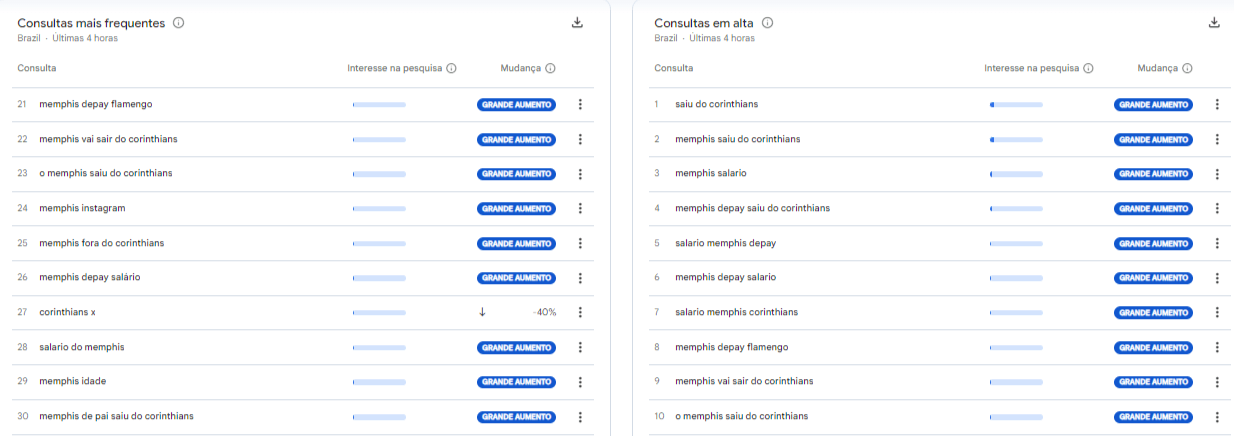Click the Consulta column header in right panel
This screenshot has height=436, width=1234.
[x=674, y=68]
